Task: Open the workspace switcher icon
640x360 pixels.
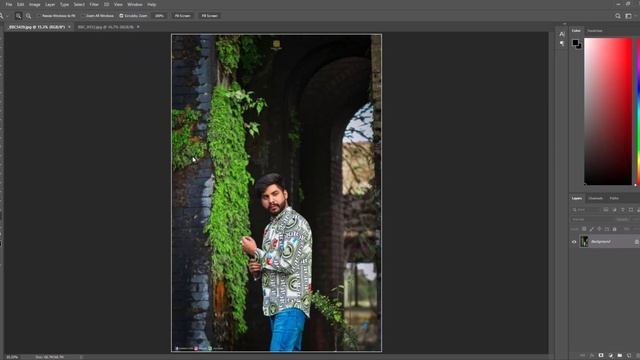Action: (x=629, y=16)
